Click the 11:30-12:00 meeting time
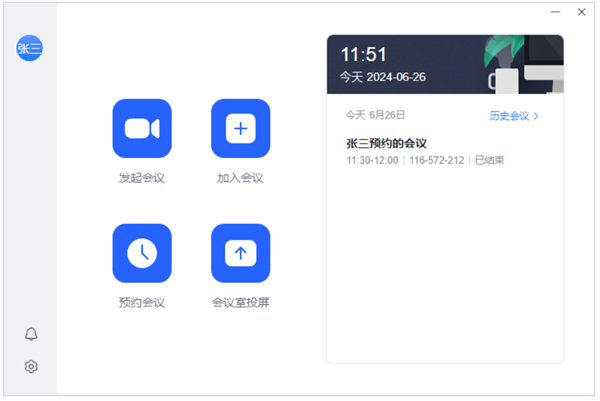 click(x=372, y=160)
